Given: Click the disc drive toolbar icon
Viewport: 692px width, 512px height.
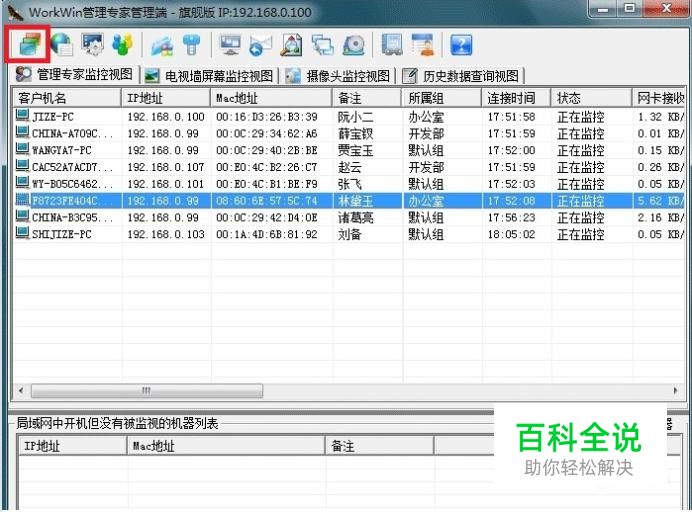Looking at the screenshot, I should [354, 45].
